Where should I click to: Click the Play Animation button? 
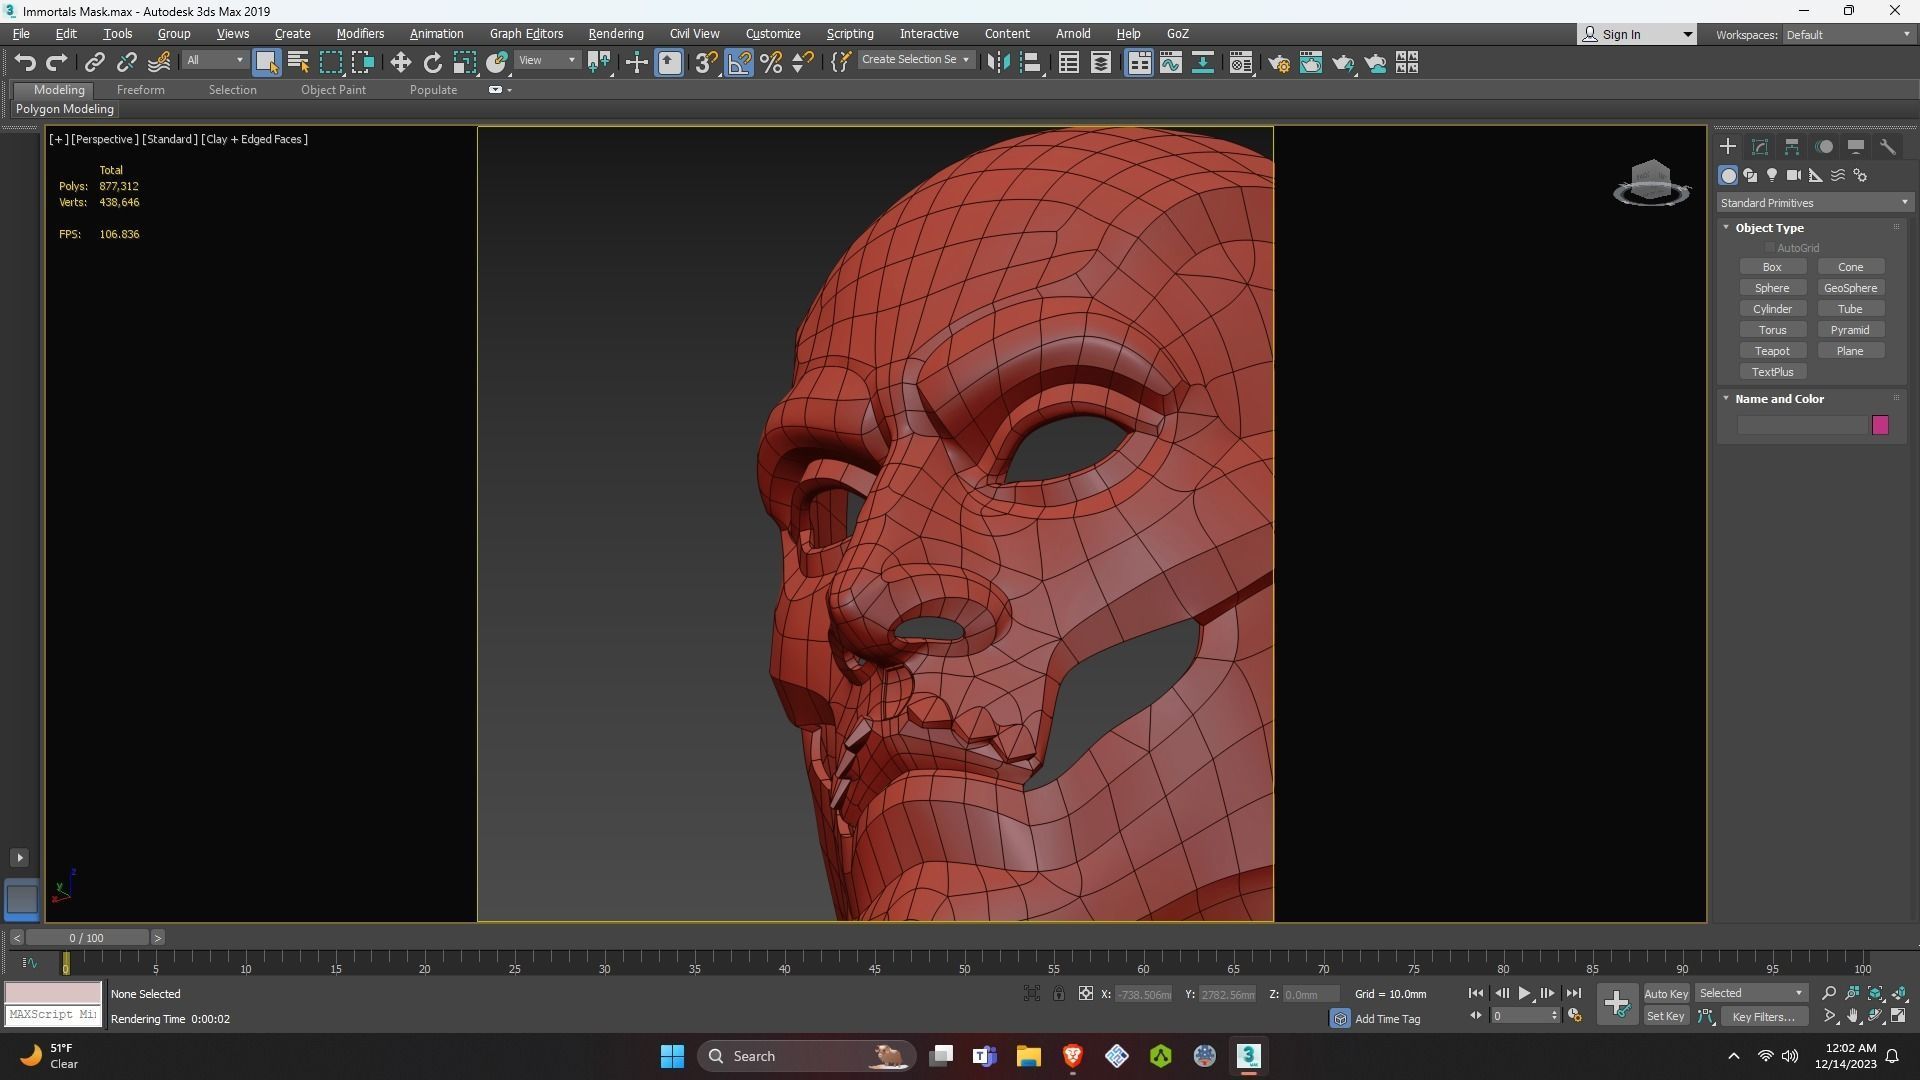pos(1524,993)
